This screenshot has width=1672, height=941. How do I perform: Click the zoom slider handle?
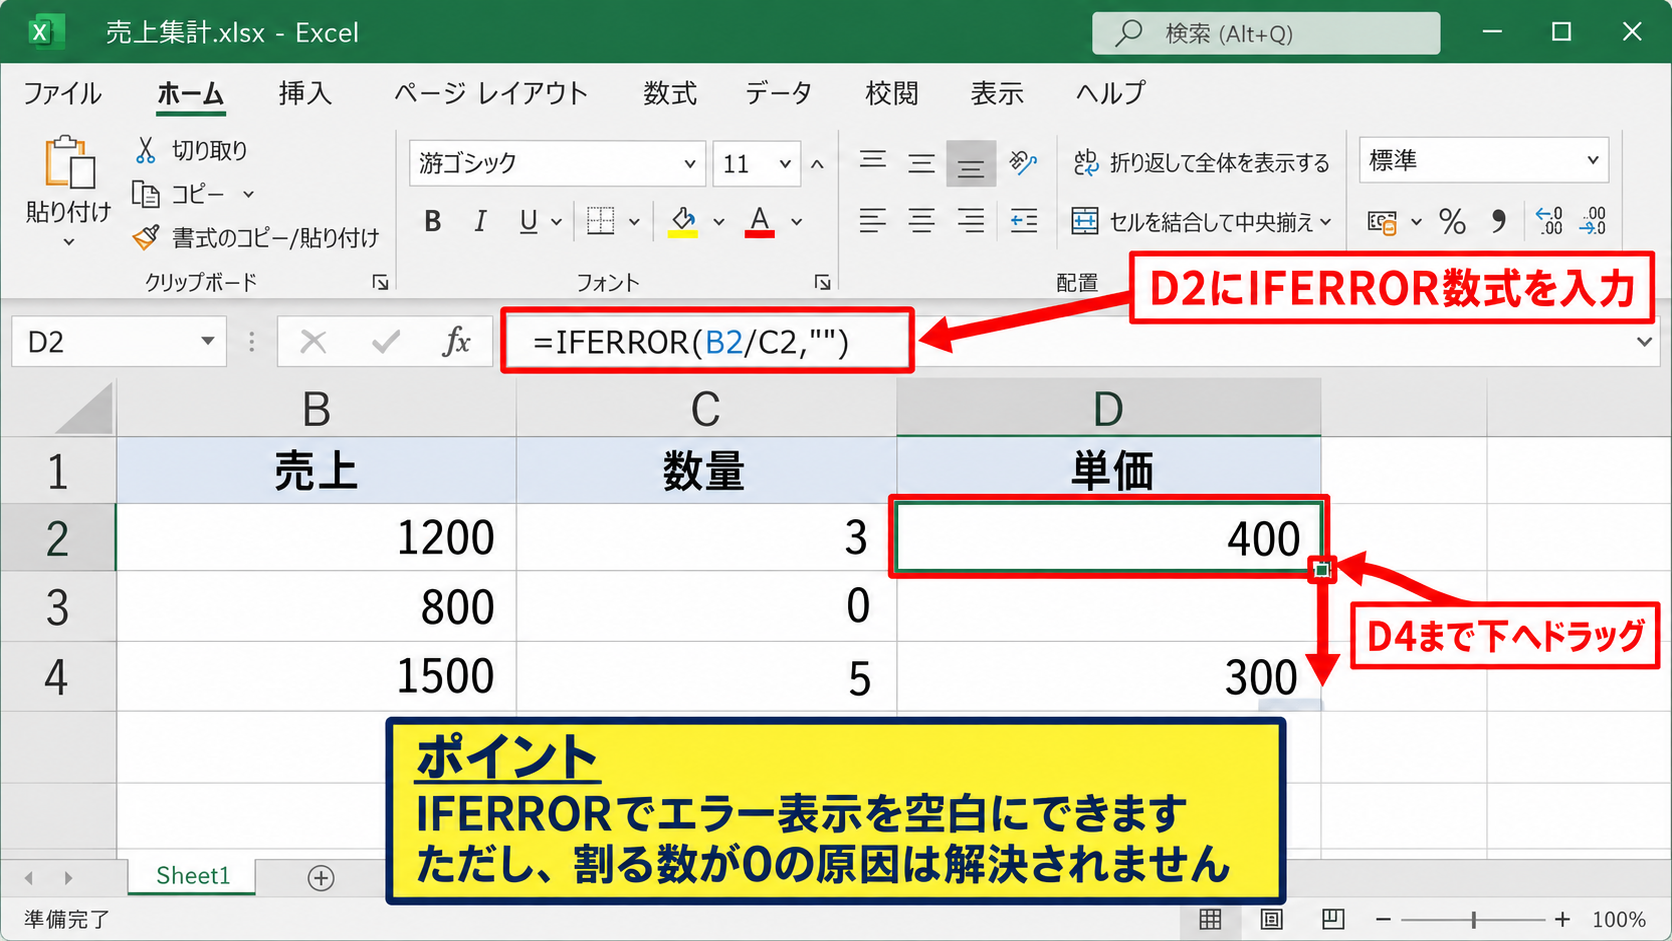[1474, 919]
